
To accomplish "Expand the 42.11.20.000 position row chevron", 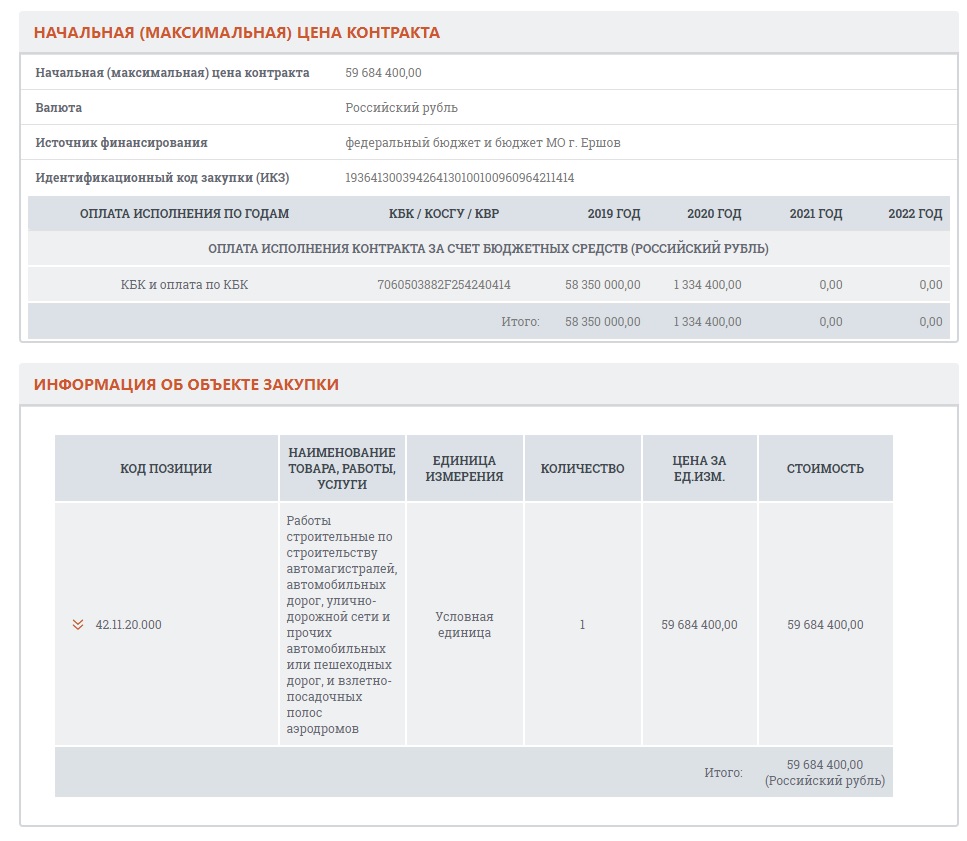I will pyautogui.click(x=78, y=625).
